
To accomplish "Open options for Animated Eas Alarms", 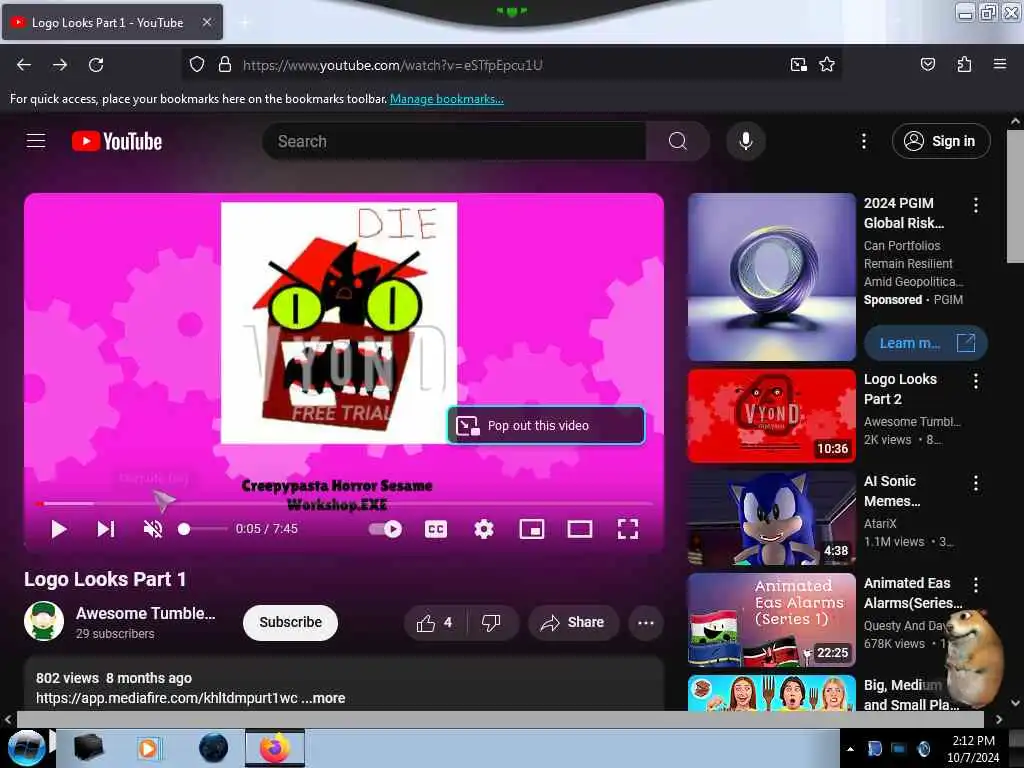I will click(x=976, y=585).
